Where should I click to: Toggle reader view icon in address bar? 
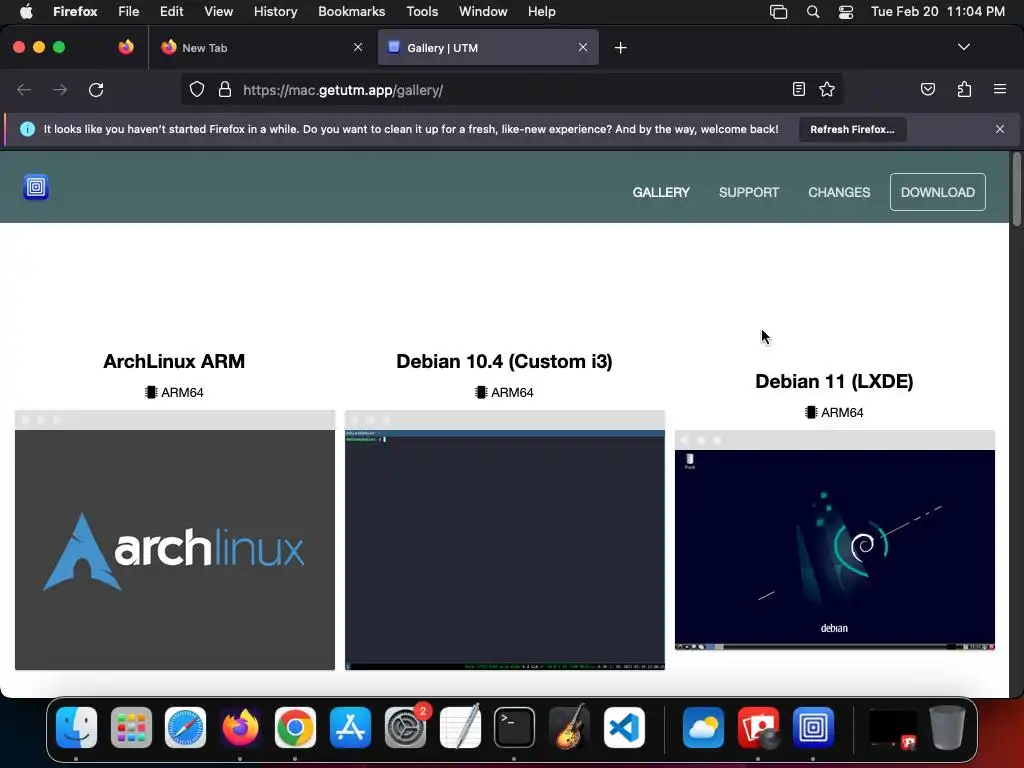click(x=798, y=89)
